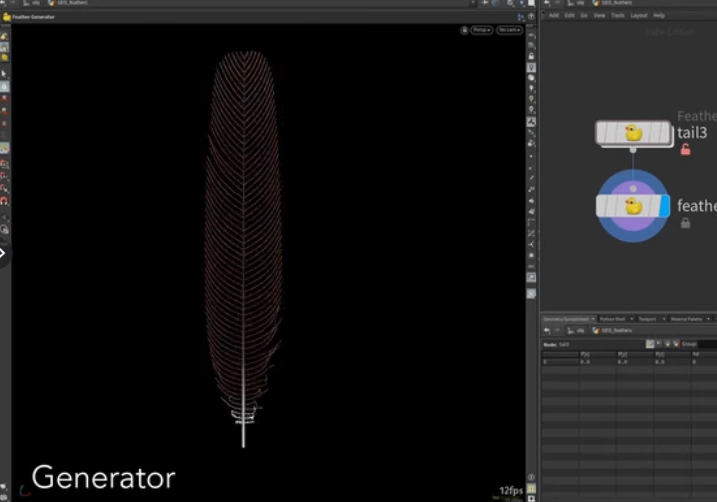
Task: Open the View menu in the network editor
Action: (x=599, y=15)
